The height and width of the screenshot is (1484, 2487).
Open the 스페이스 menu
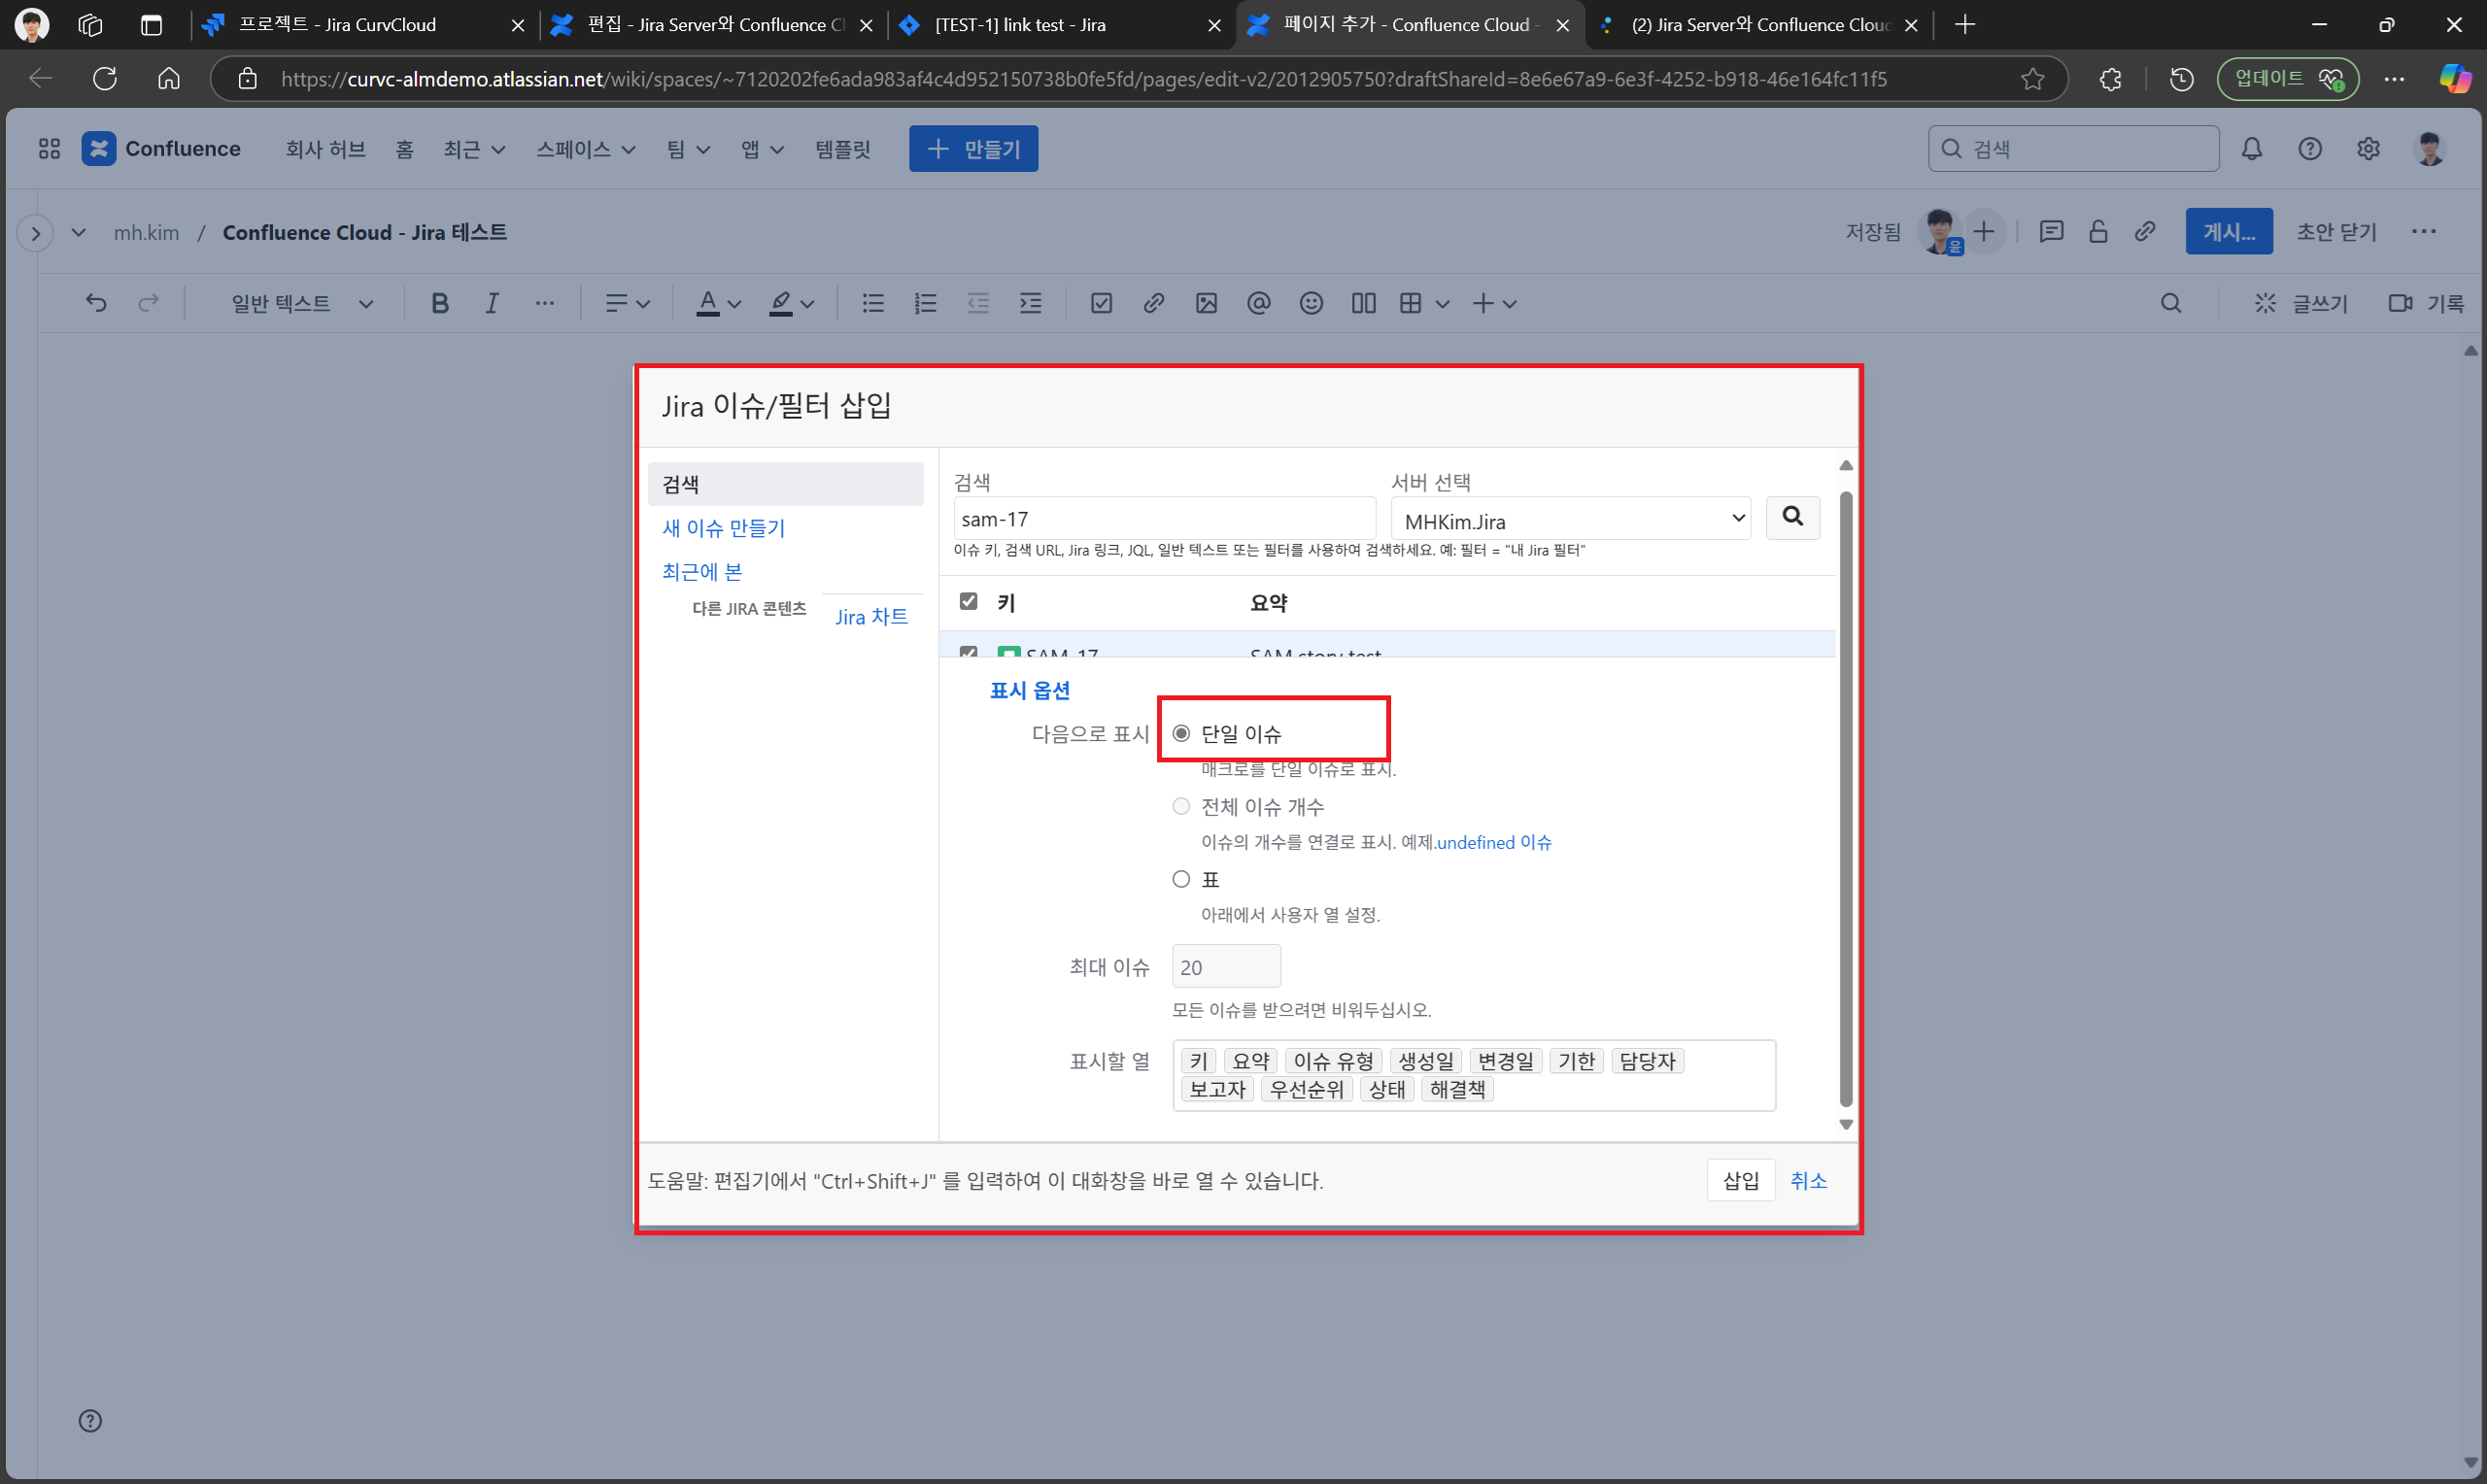click(586, 149)
